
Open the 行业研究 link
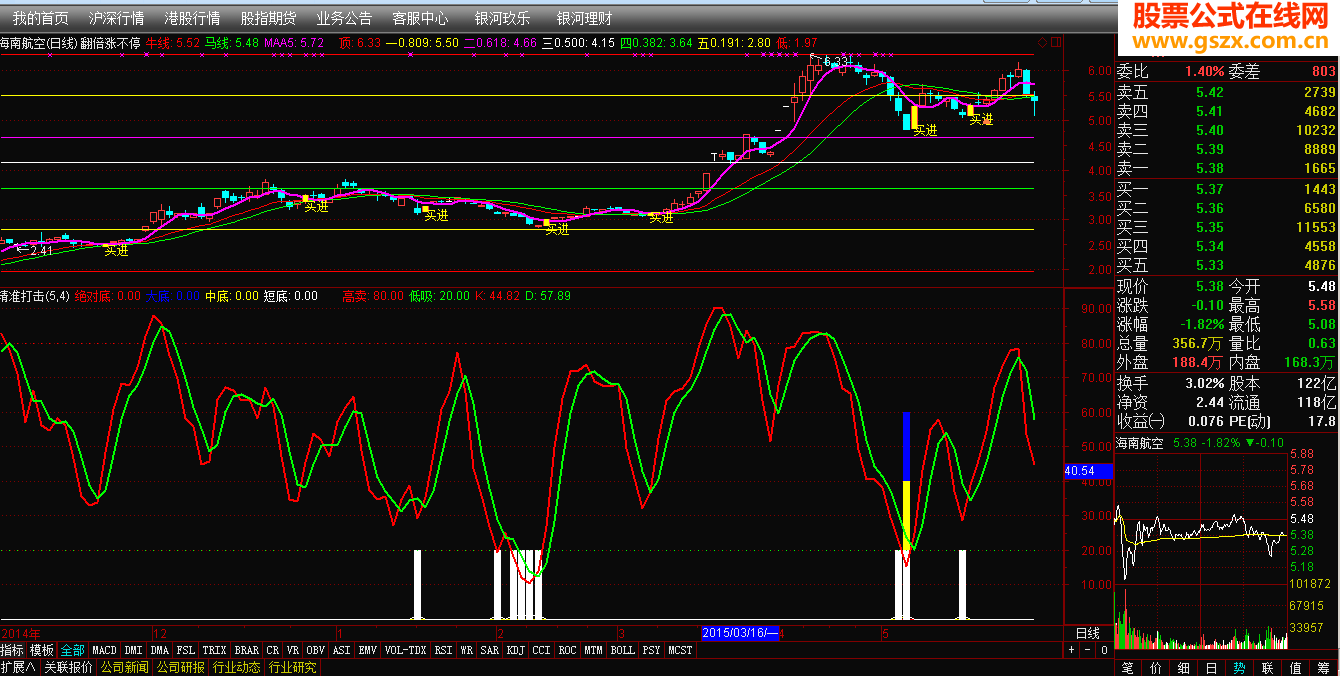point(292,667)
